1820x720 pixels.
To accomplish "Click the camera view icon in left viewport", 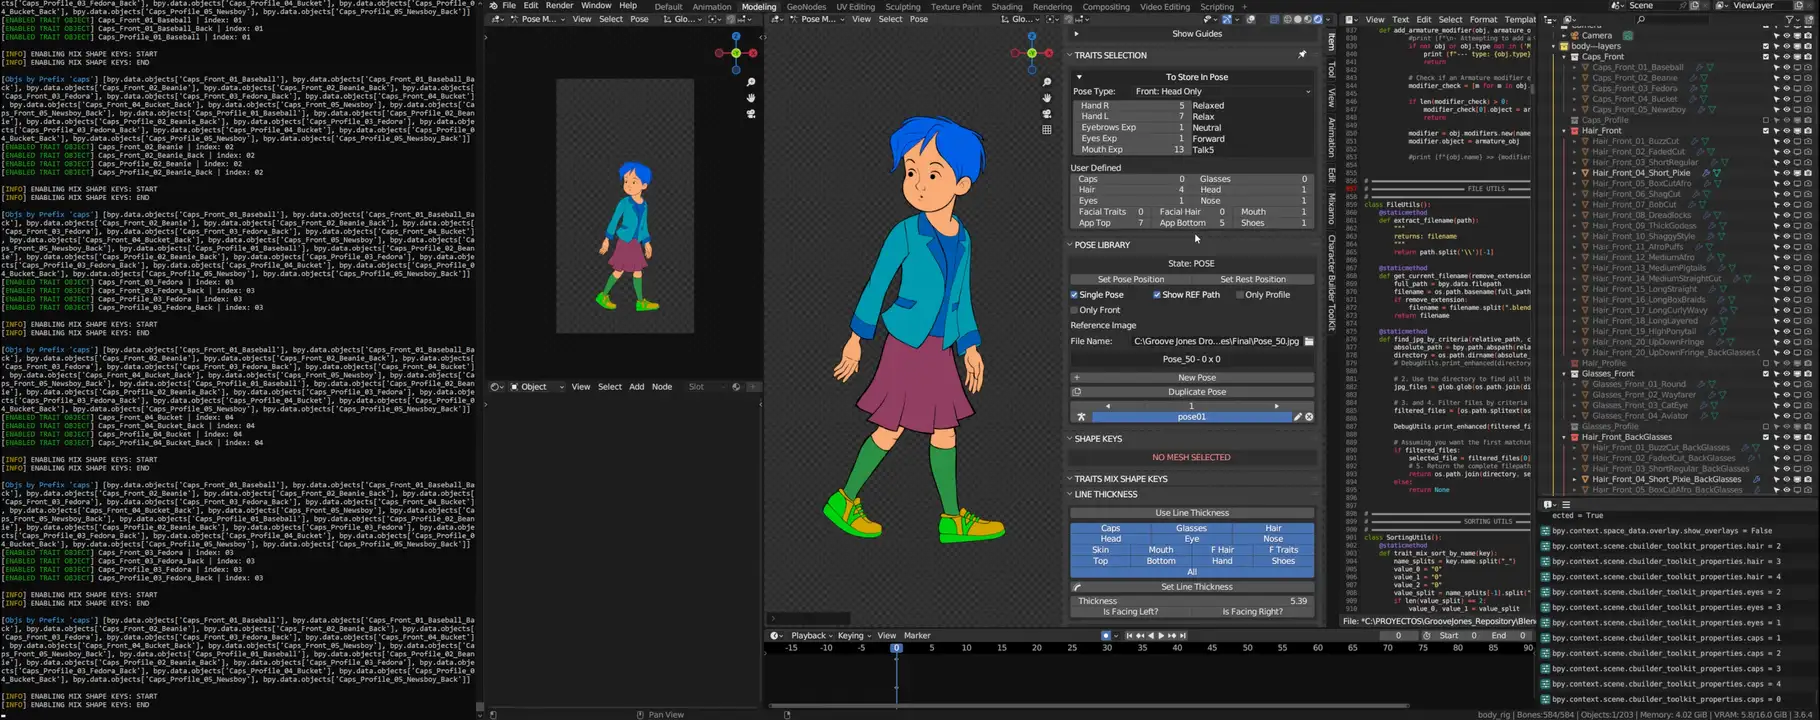I will click(751, 114).
